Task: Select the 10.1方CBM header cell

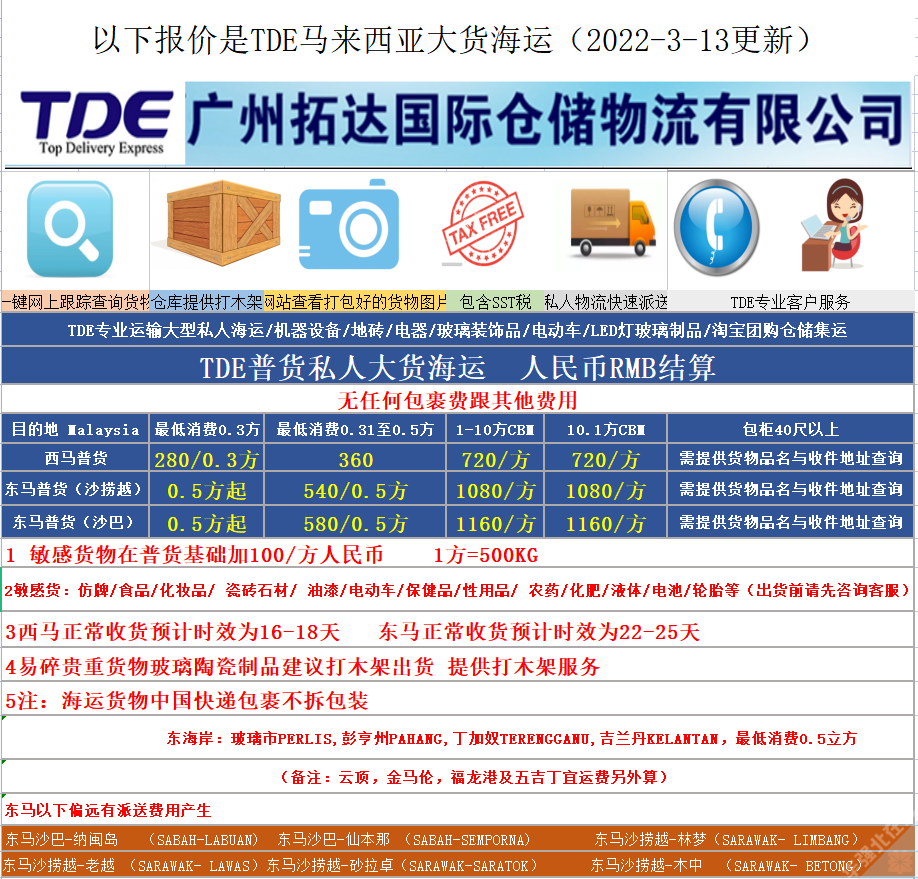Action: pos(606,430)
